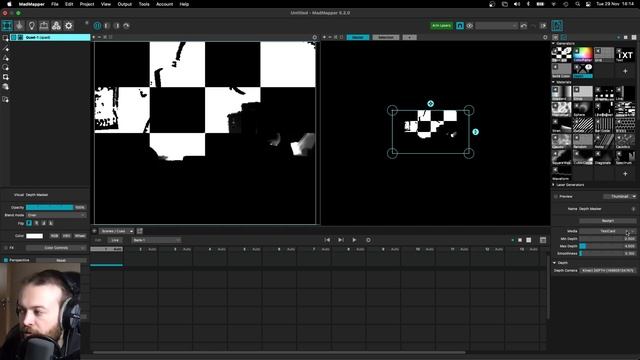
Task: Click the HSV color mode button
Action: coord(67,236)
